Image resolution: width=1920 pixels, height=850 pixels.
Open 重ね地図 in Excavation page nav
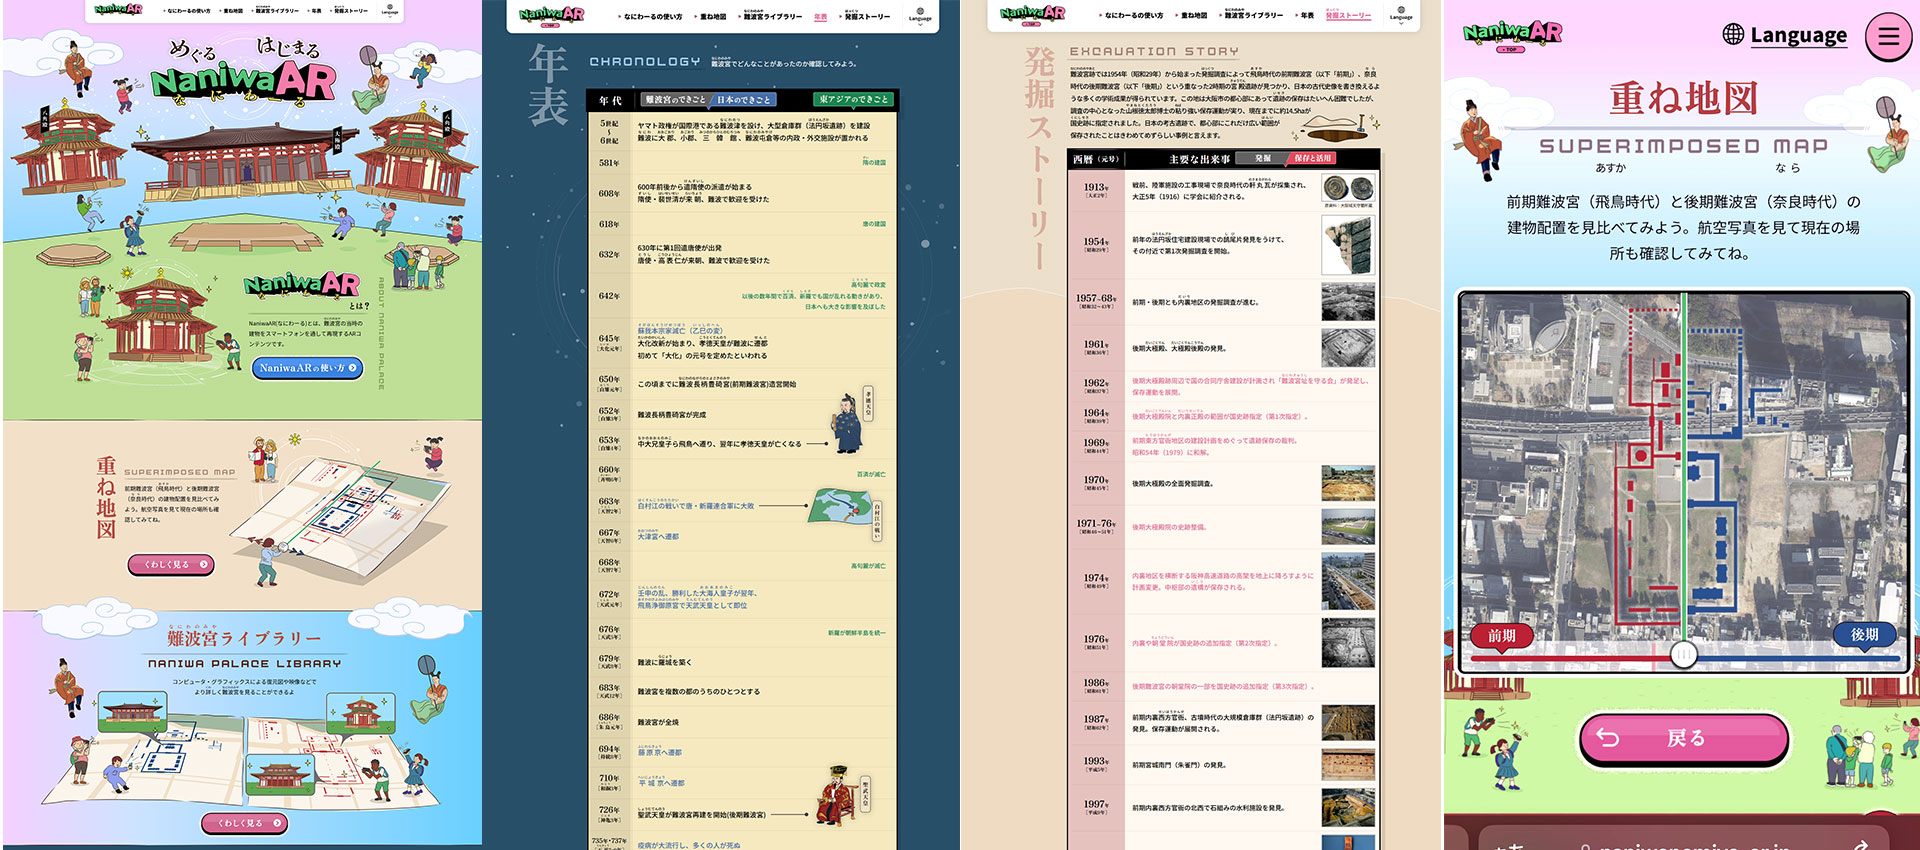[1193, 17]
